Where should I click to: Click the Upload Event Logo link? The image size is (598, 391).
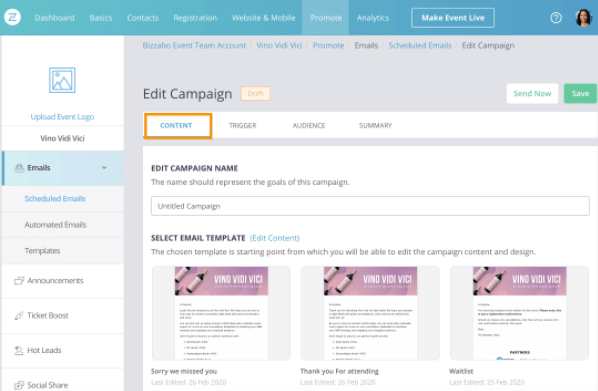62,117
